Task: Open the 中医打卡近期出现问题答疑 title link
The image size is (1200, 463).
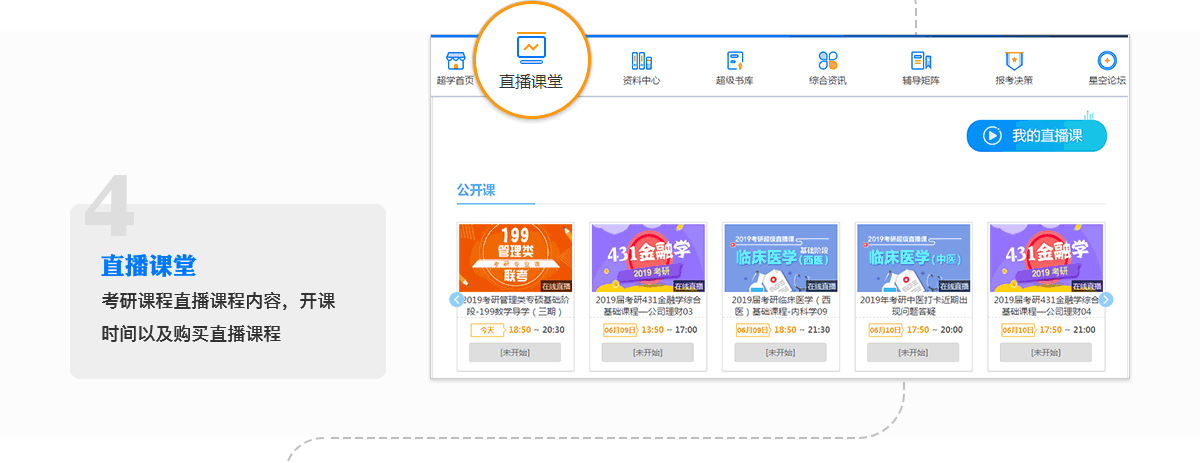Action: [914, 305]
